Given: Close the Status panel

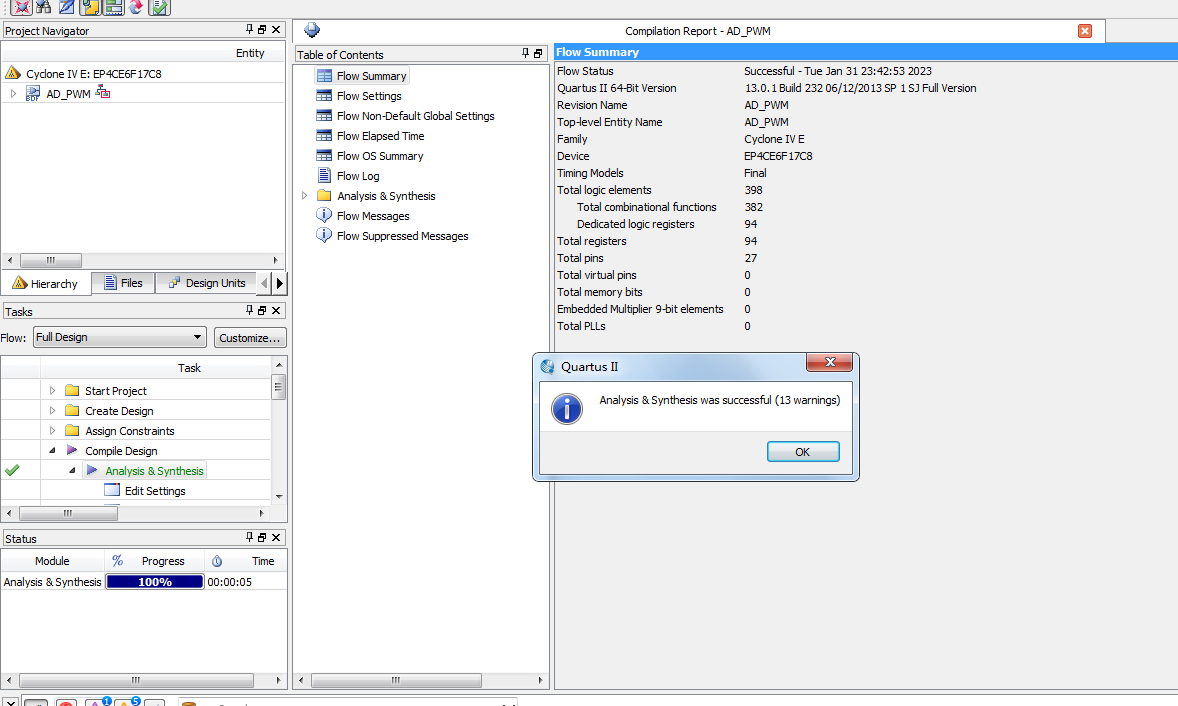Looking at the screenshot, I should [x=276, y=537].
